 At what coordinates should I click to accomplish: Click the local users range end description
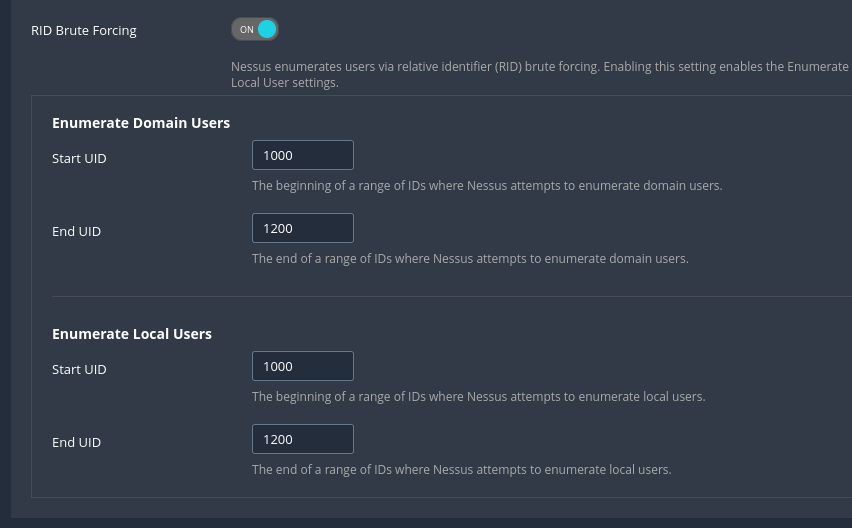[x=461, y=469]
